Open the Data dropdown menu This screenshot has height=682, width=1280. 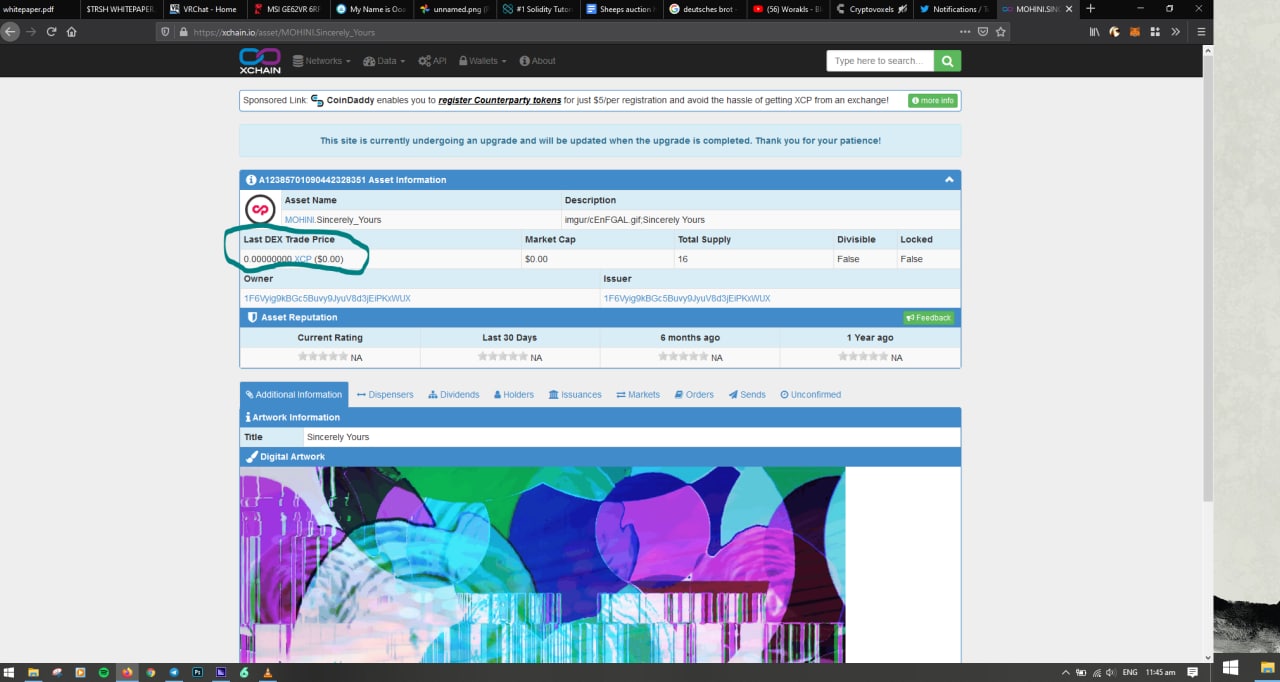pyautogui.click(x=384, y=61)
